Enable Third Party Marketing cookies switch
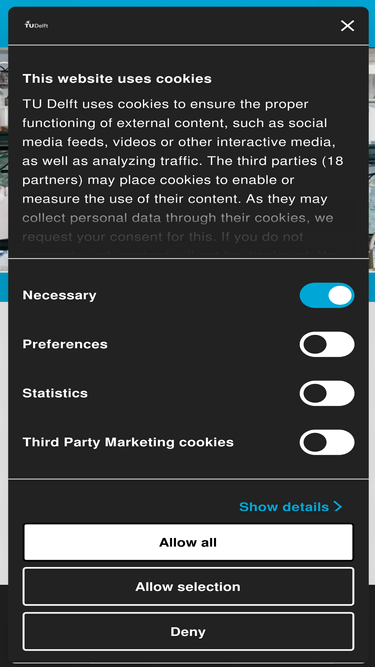 [x=327, y=442]
